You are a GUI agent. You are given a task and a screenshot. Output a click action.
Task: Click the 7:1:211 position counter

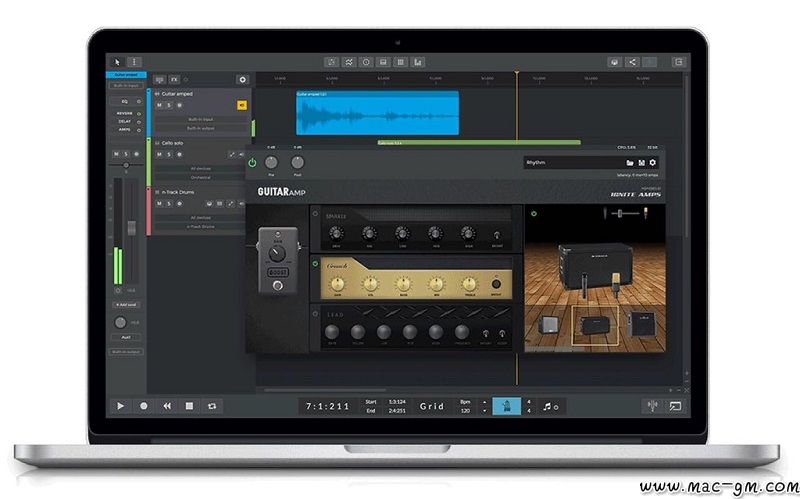[328, 407]
